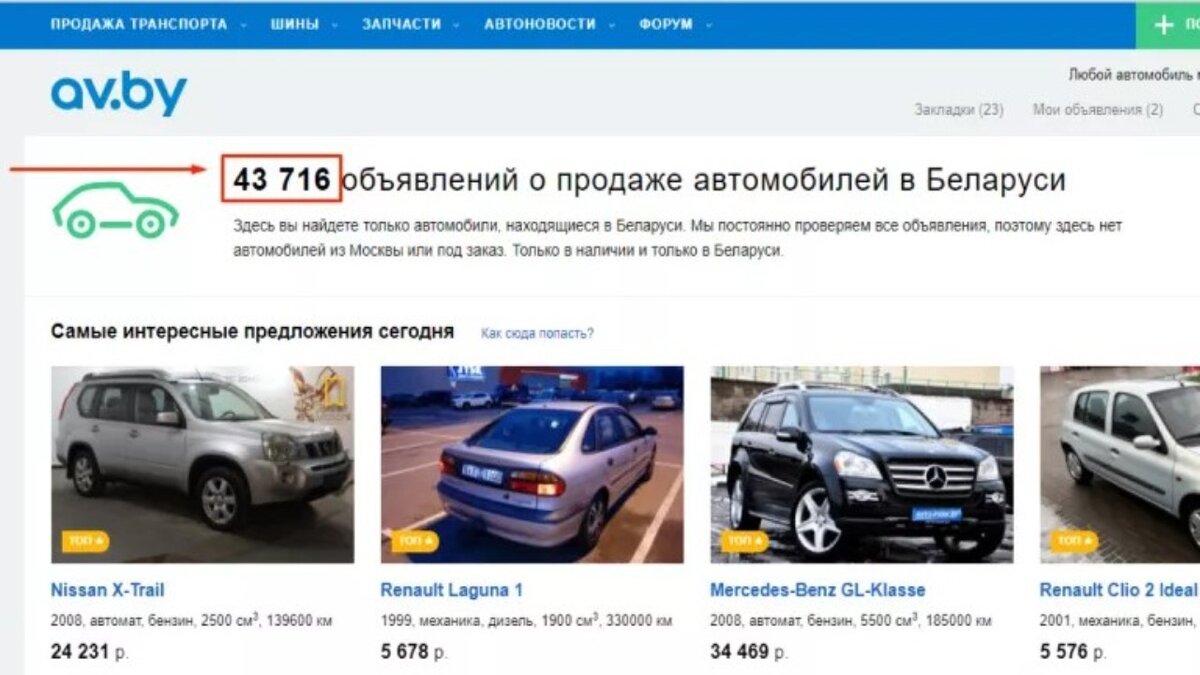Viewport: 1200px width, 675px height.
Task: Click the green plus add-listing button
Action: [1168, 25]
